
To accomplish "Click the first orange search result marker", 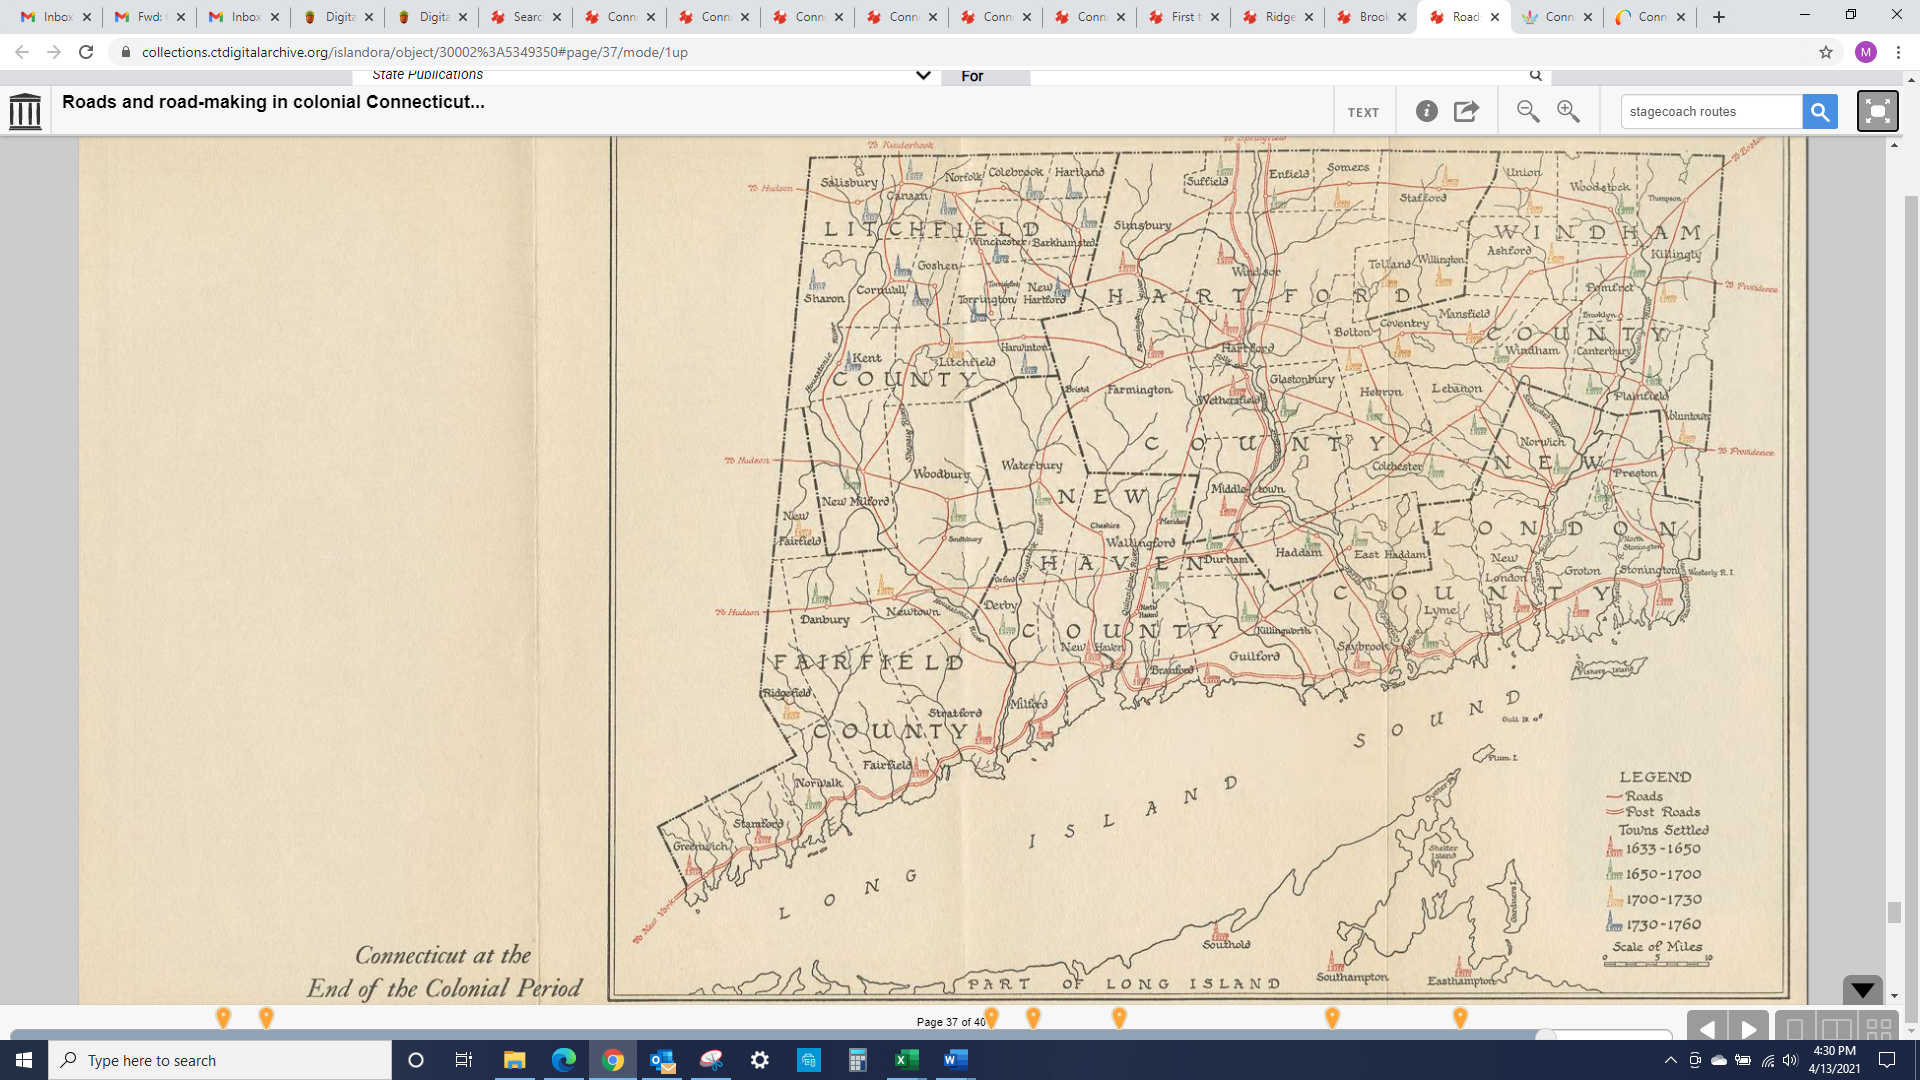I will [223, 1017].
